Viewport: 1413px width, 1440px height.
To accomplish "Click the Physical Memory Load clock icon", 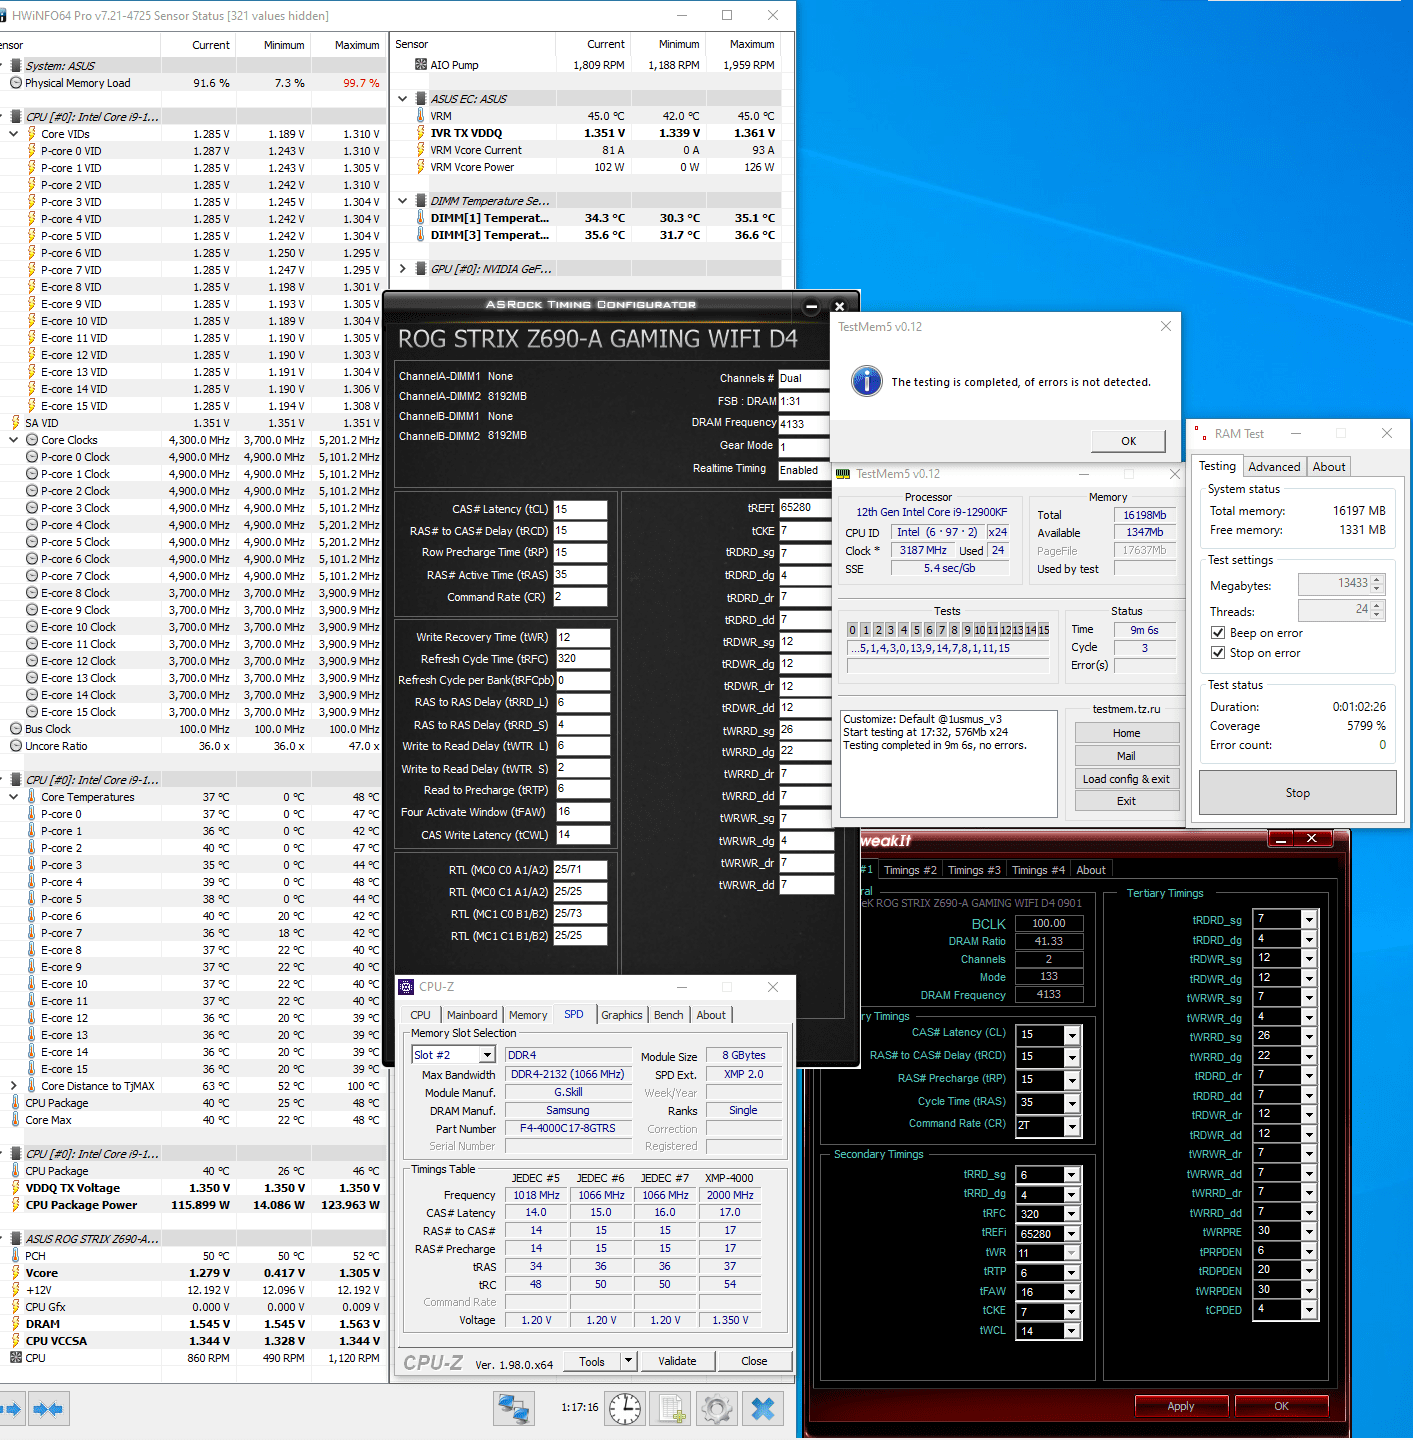I will [x=16, y=83].
